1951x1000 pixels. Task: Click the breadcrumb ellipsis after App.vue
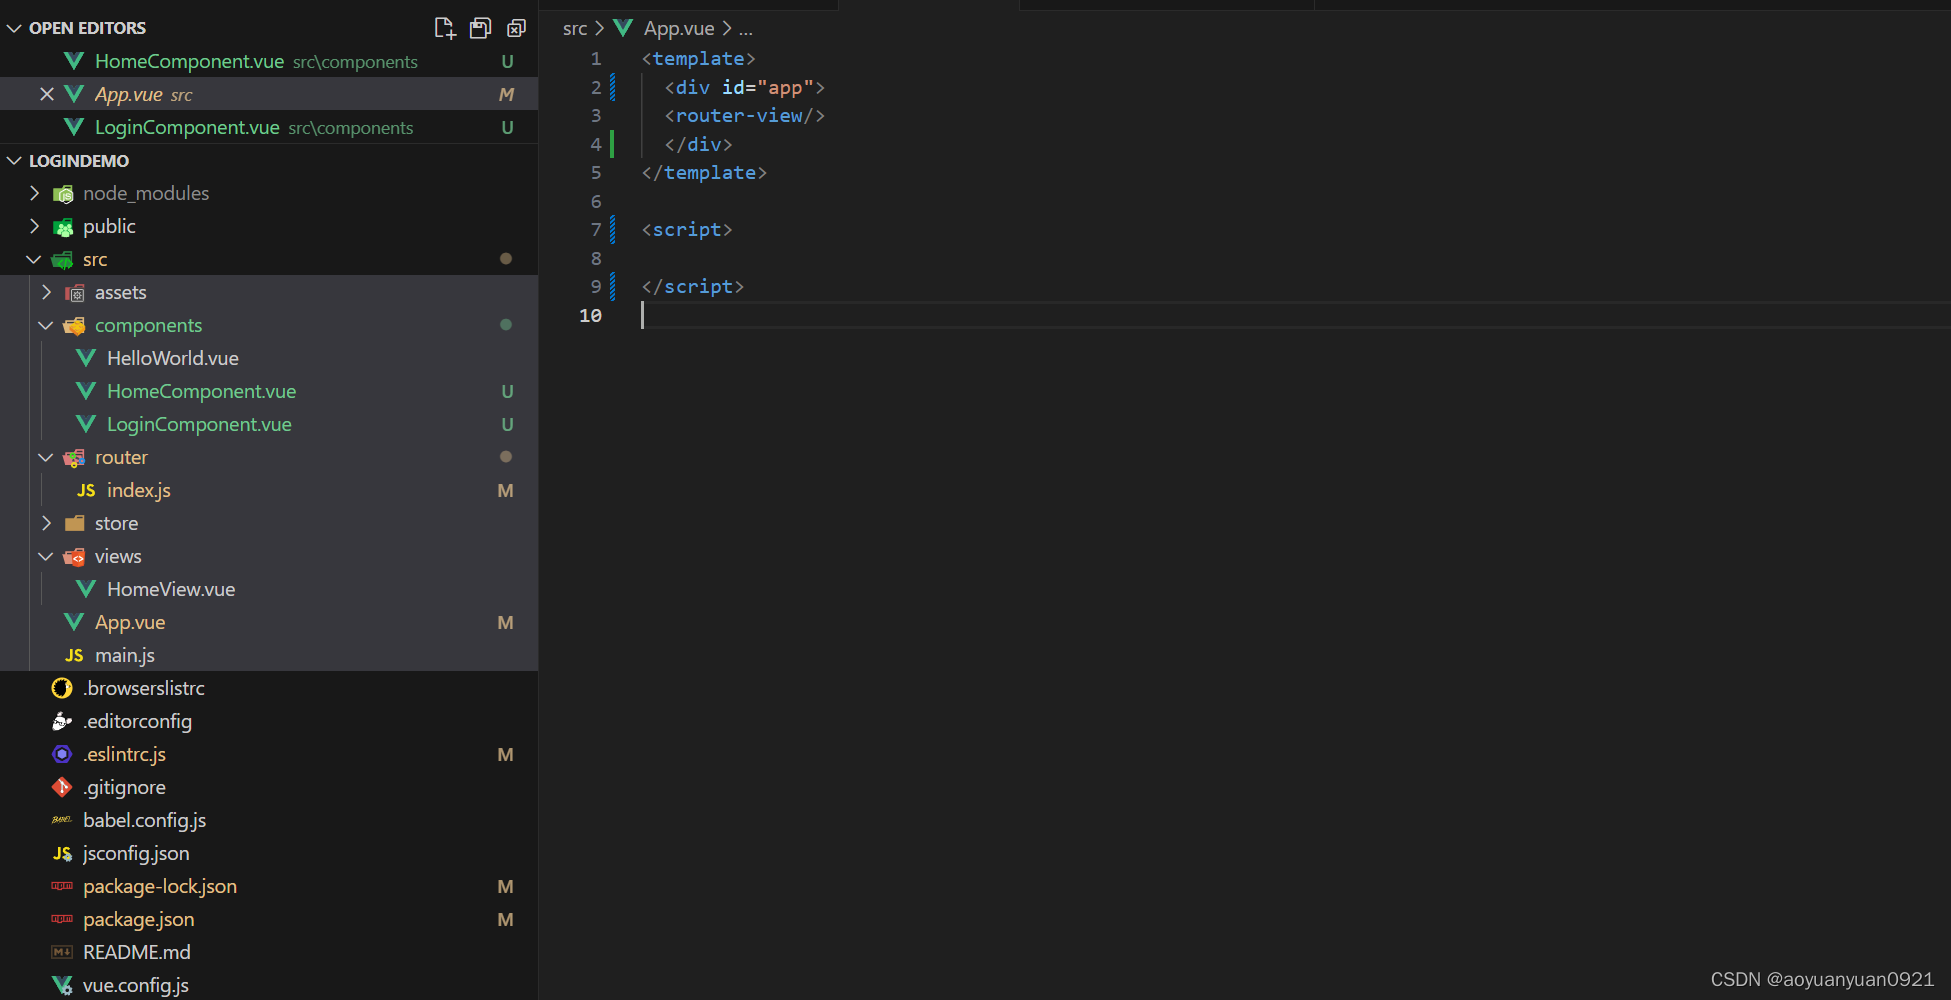click(746, 30)
